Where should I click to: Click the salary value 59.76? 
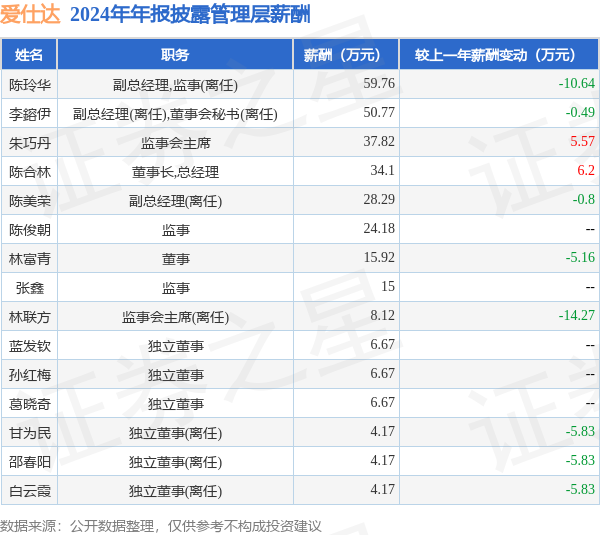tap(379, 83)
